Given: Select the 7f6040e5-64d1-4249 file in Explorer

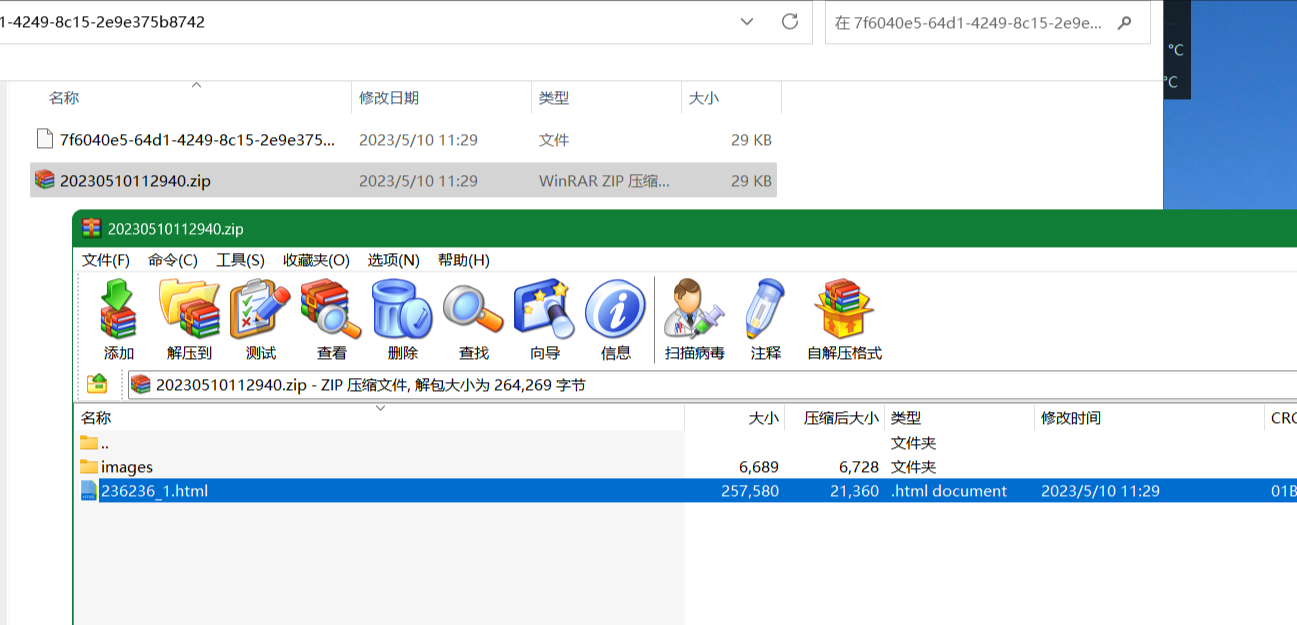Looking at the screenshot, I should [x=403, y=140].
